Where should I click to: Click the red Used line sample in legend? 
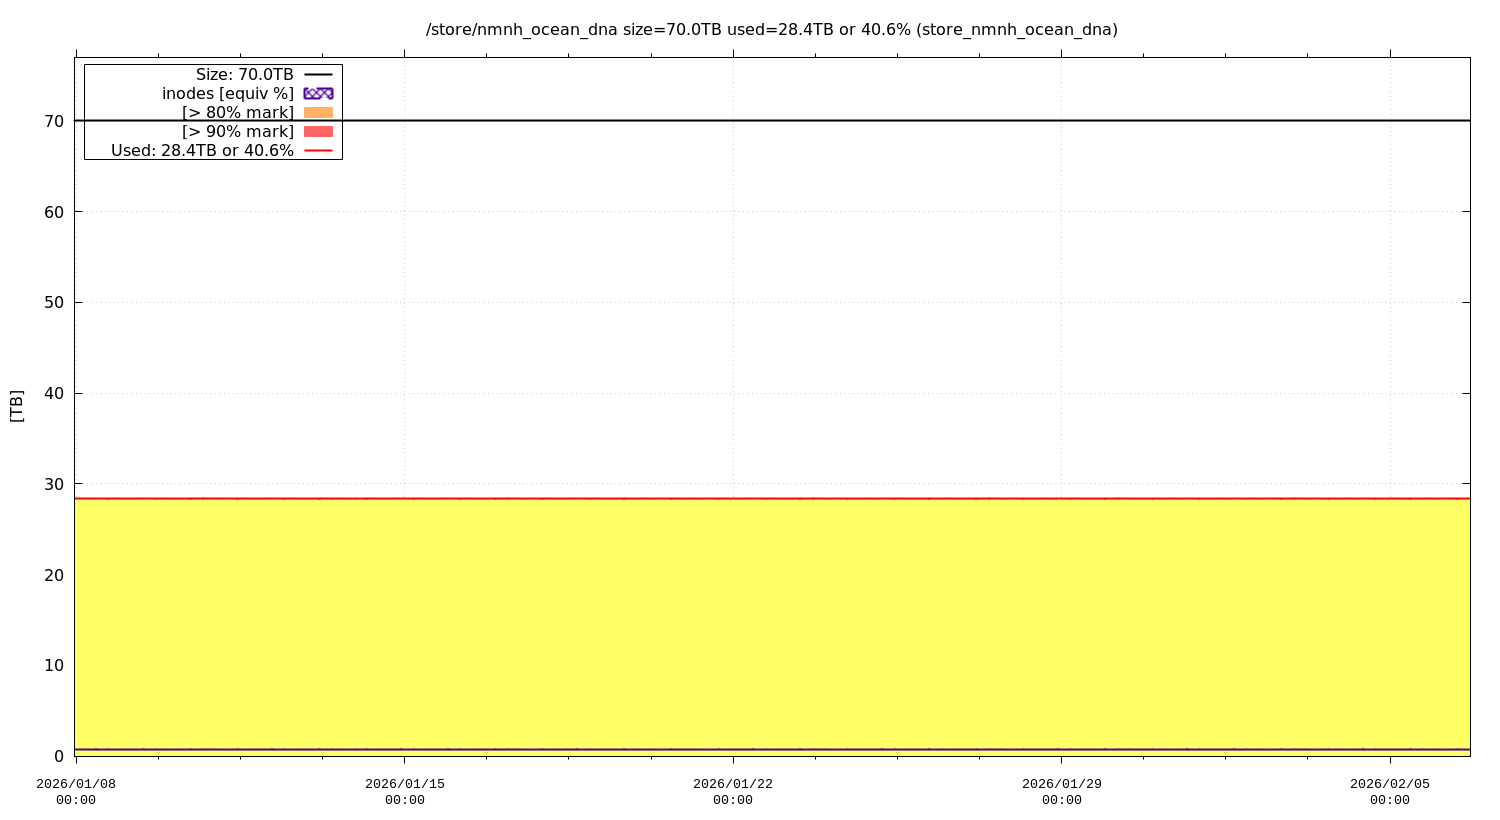(318, 150)
